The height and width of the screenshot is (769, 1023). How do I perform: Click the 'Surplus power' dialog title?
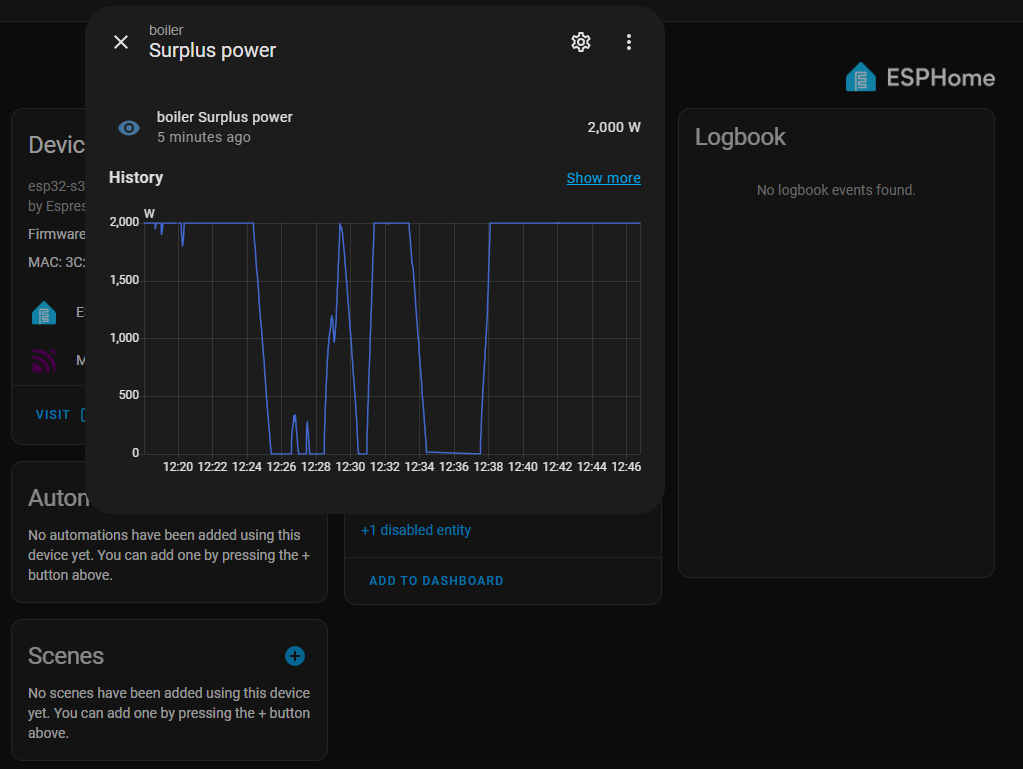(x=213, y=50)
